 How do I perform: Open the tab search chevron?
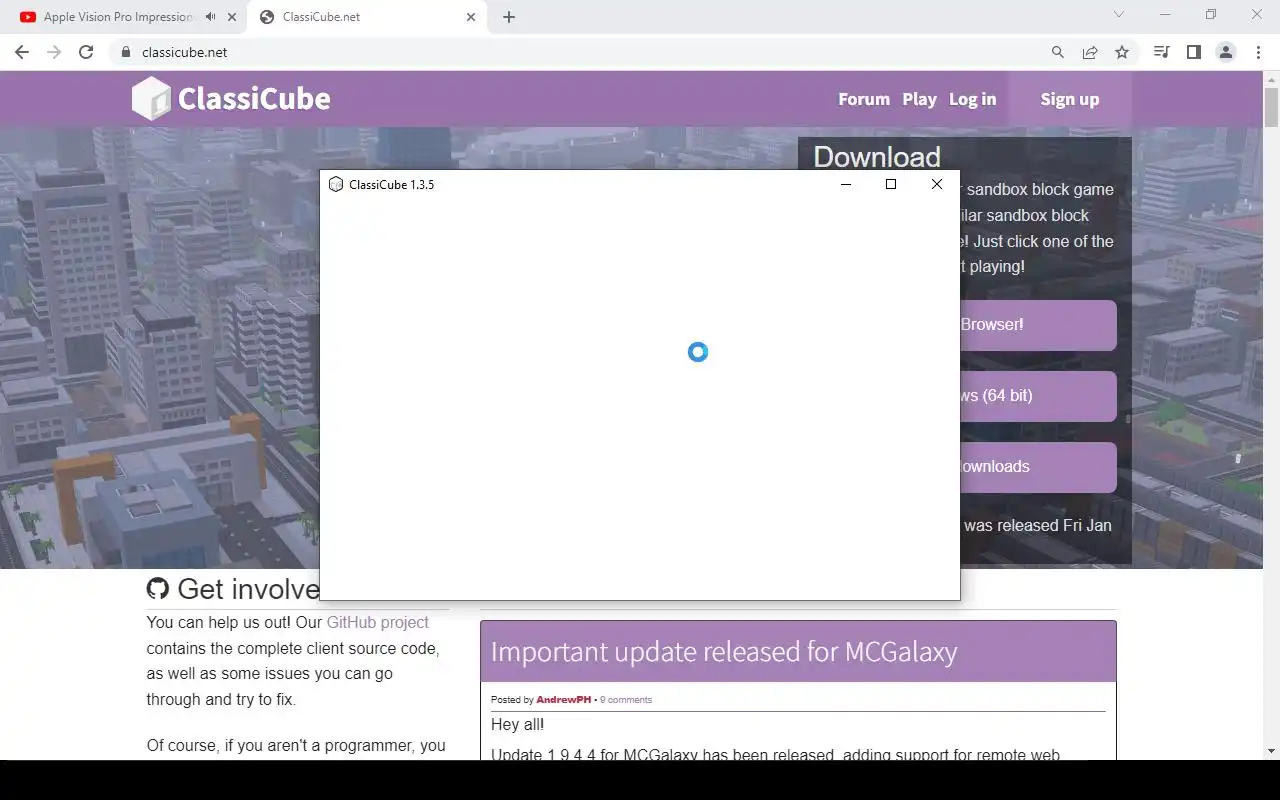click(x=1119, y=14)
